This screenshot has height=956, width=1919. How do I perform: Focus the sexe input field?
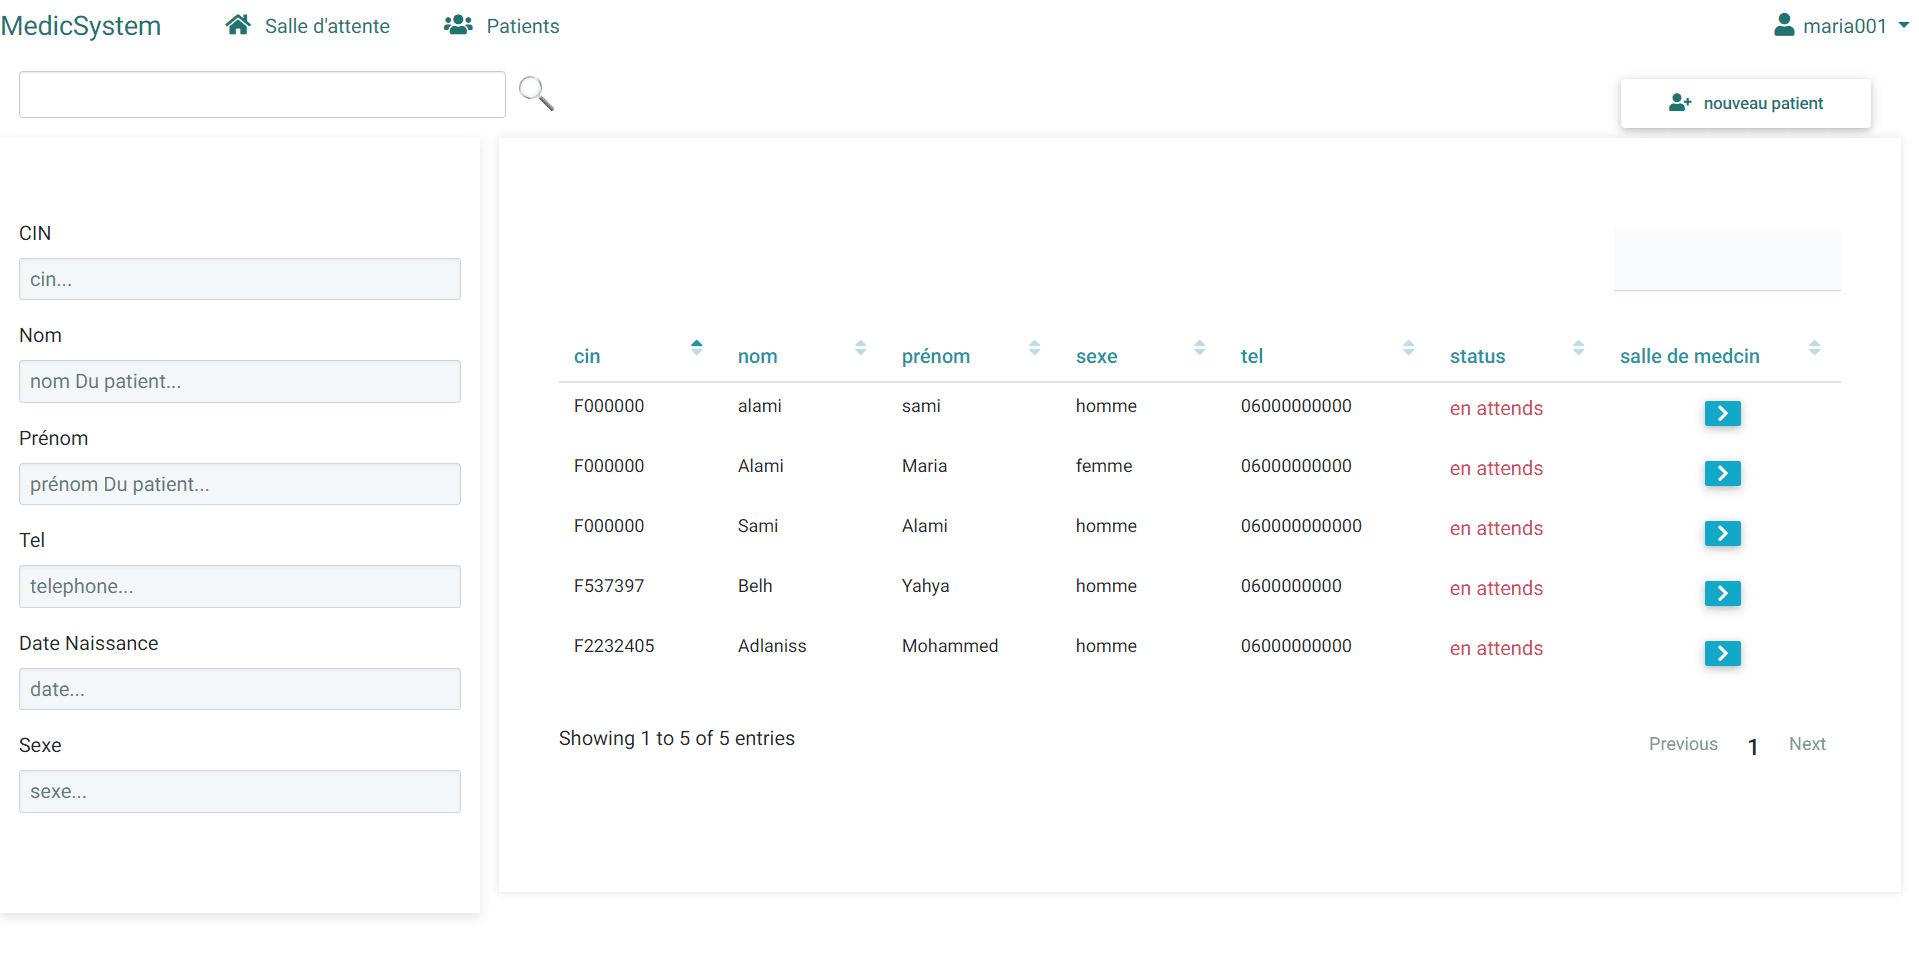(240, 791)
